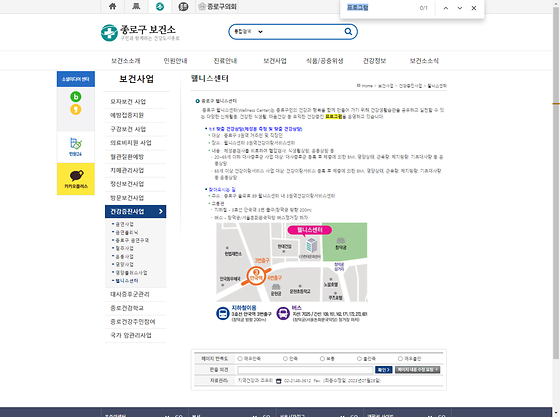The image size is (560, 417).
Task: Click Home in the breadcrumb
Action: point(367,86)
